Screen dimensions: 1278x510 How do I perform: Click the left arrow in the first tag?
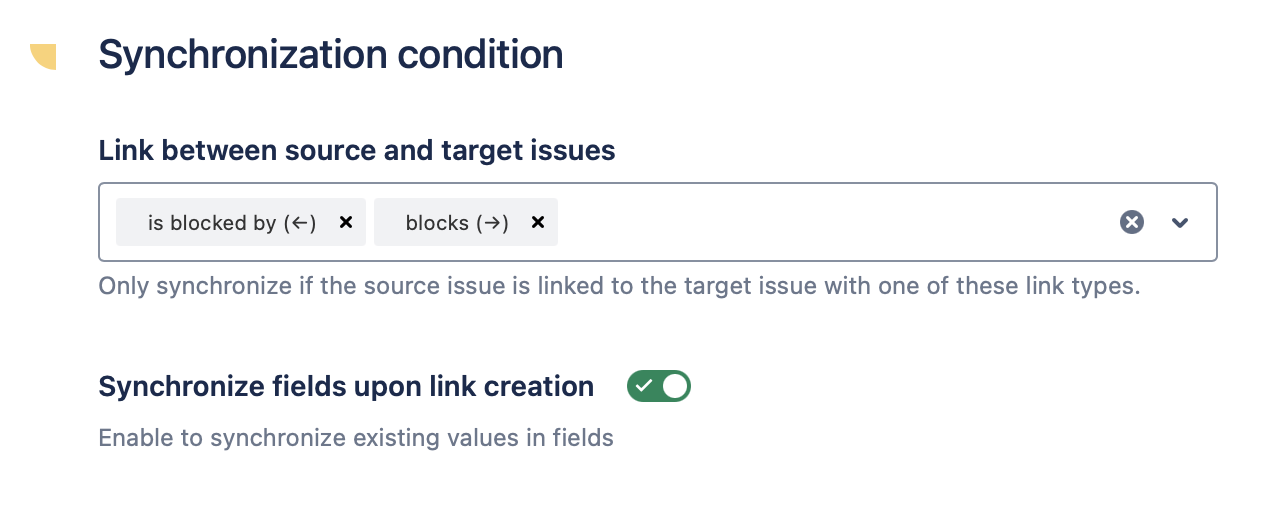[300, 223]
